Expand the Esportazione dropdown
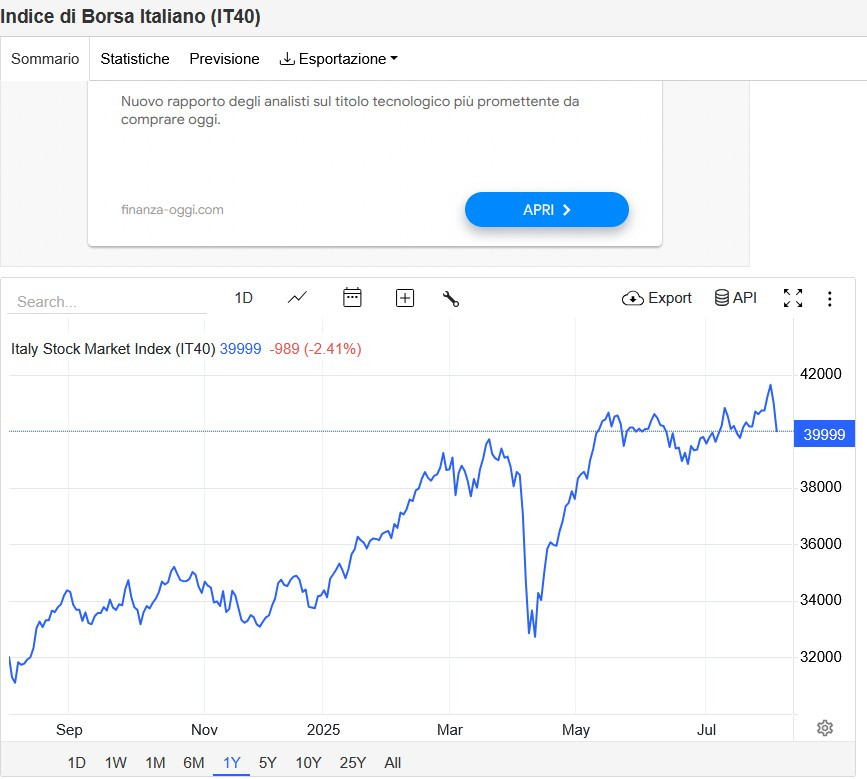Image resolution: width=867 pixels, height=779 pixels. 338,59
